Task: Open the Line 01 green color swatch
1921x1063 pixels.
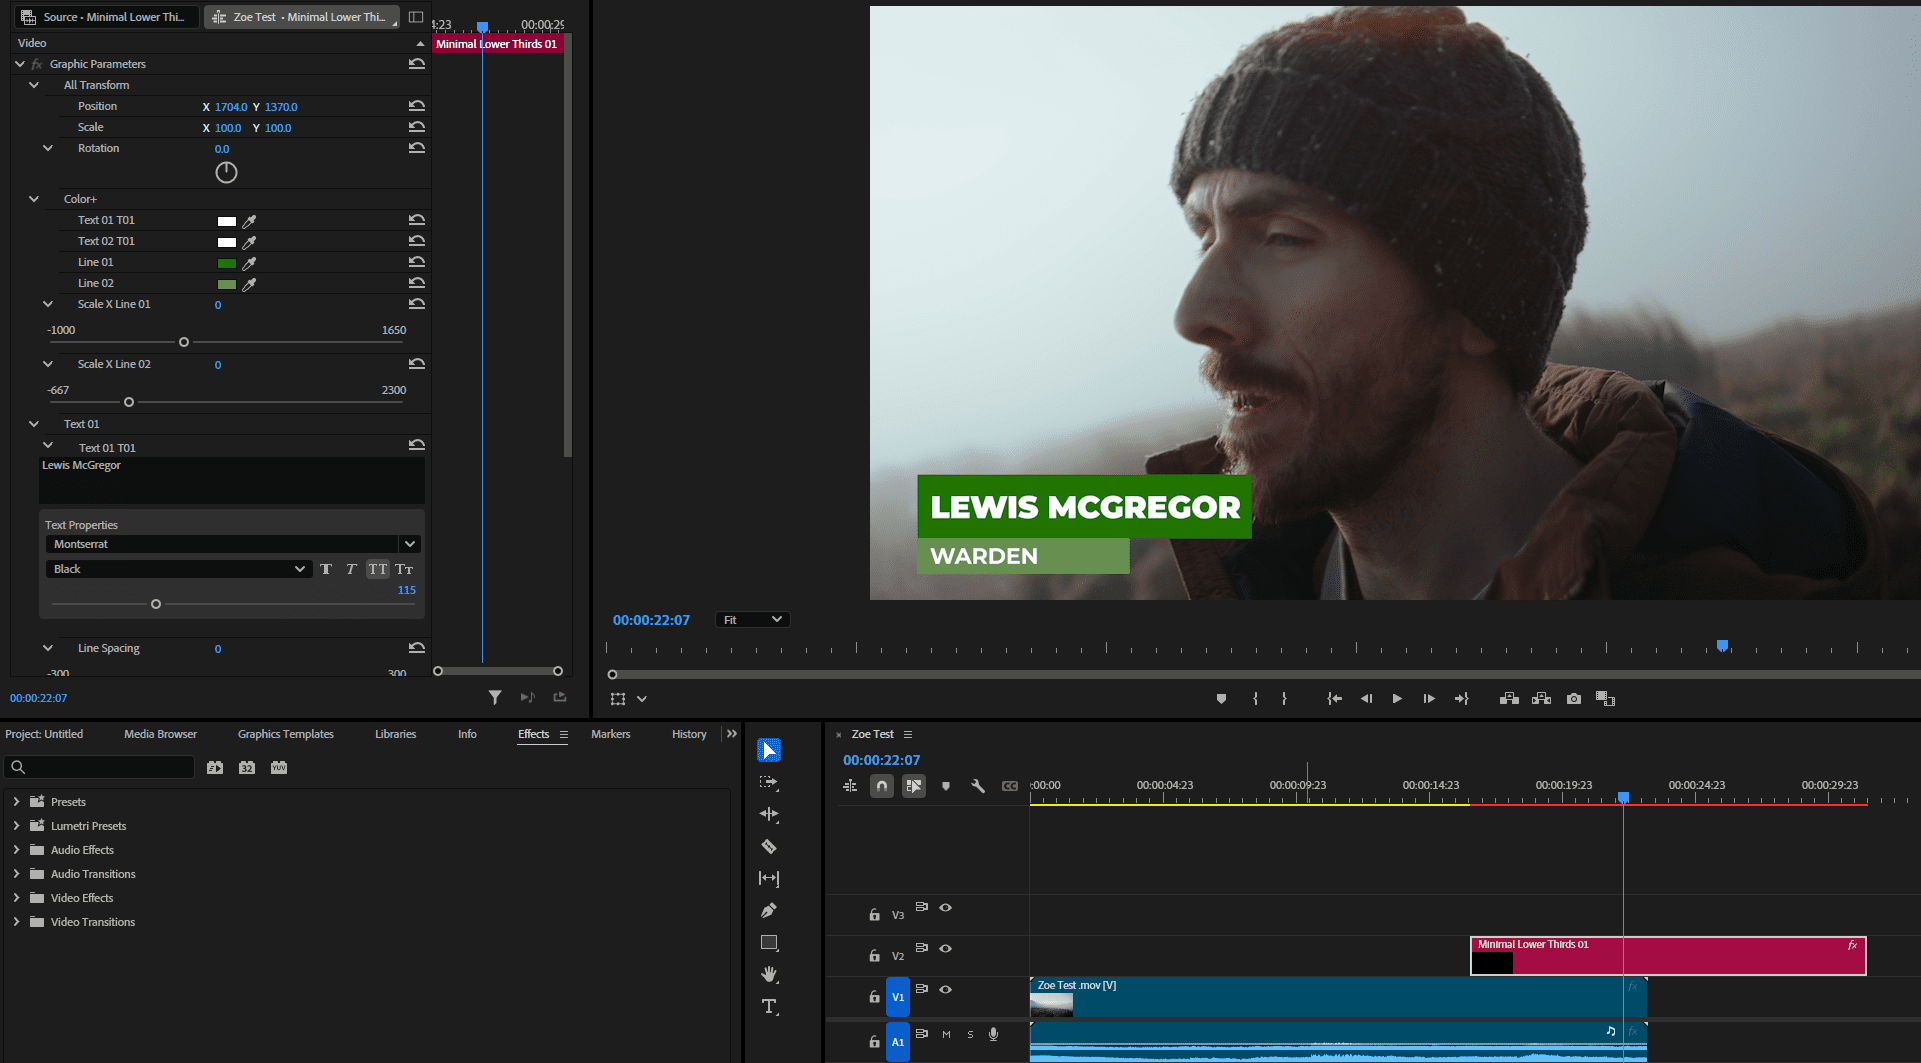Action: pos(226,262)
